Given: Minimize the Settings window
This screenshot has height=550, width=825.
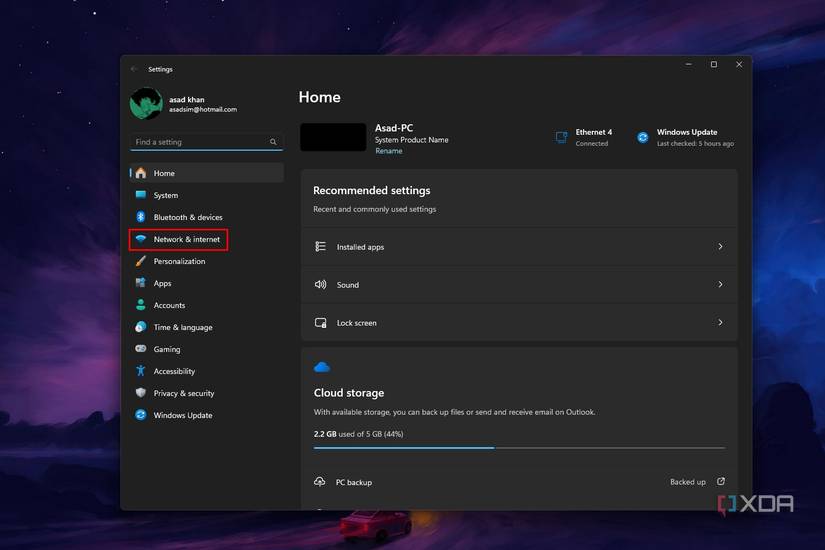Looking at the screenshot, I should pyautogui.click(x=689, y=64).
